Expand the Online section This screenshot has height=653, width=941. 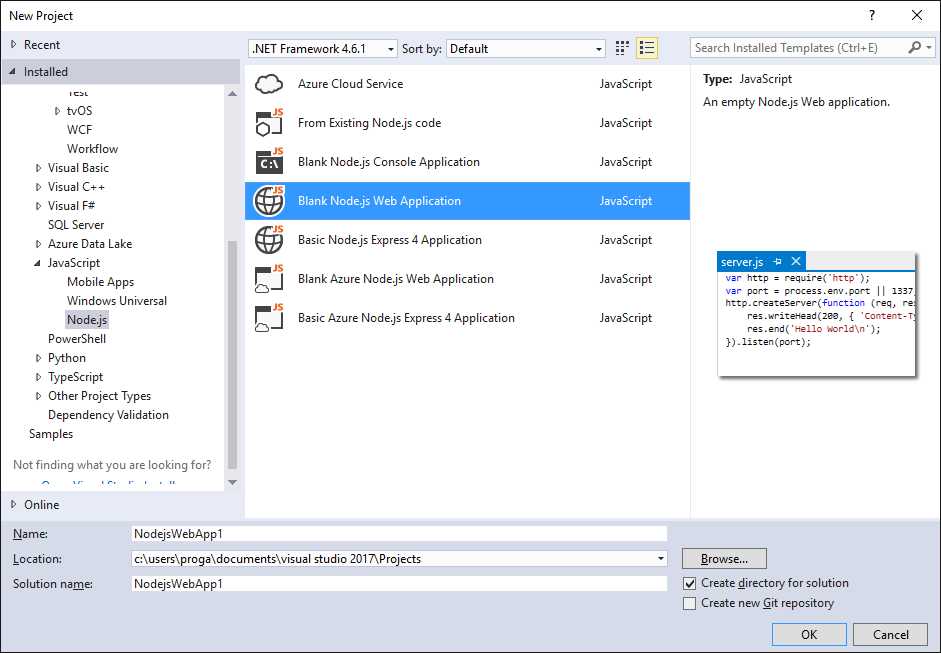coord(13,504)
